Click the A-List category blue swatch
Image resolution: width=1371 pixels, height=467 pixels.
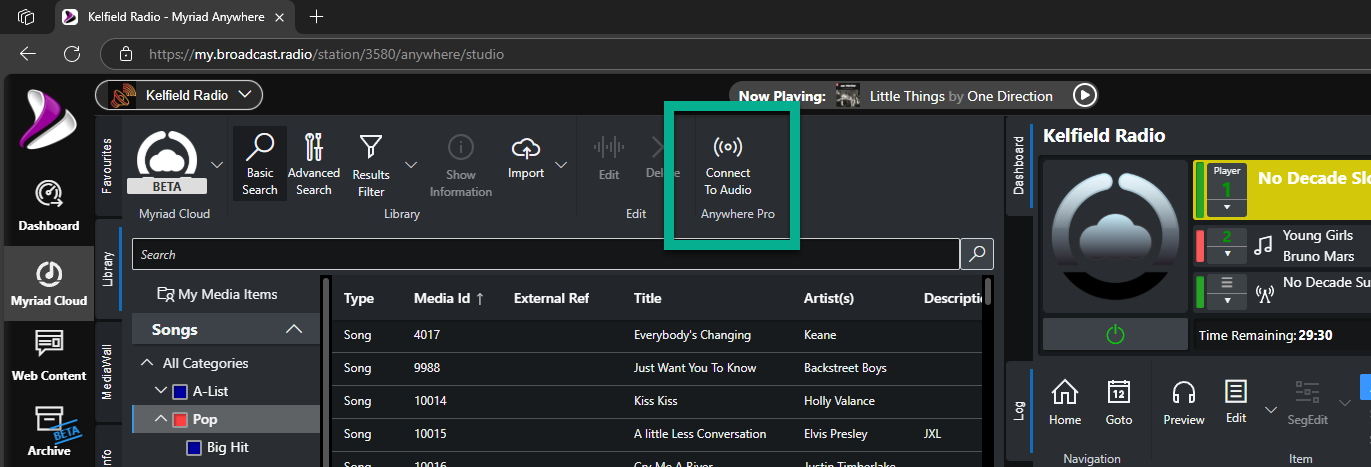pyautogui.click(x=180, y=392)
